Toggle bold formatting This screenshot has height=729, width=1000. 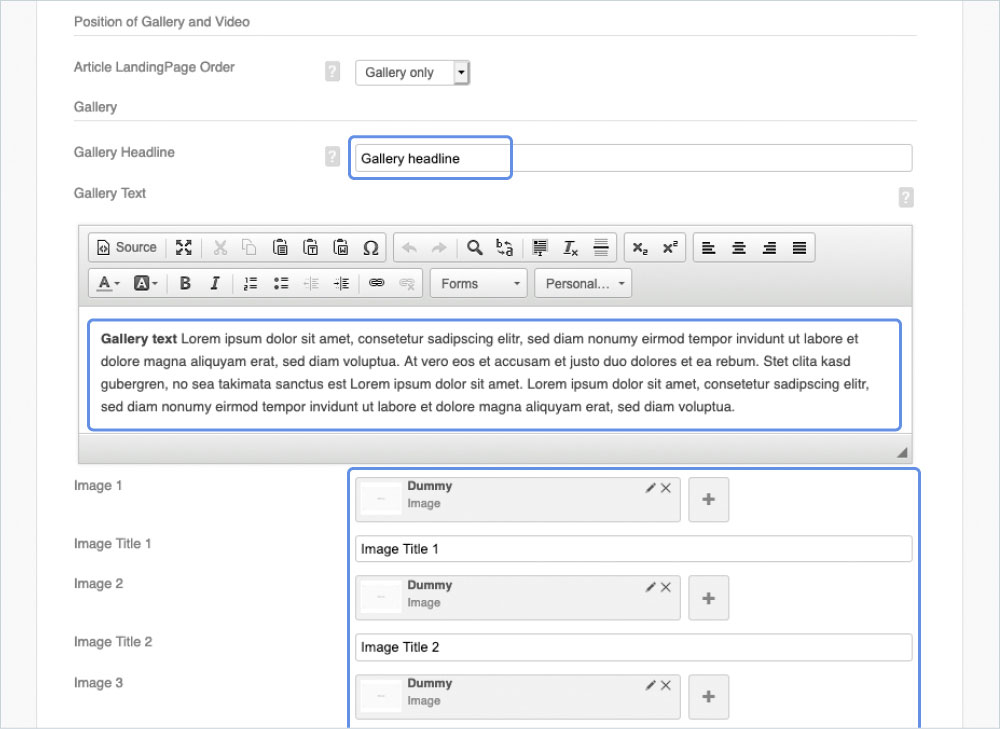tap(185, 283)
